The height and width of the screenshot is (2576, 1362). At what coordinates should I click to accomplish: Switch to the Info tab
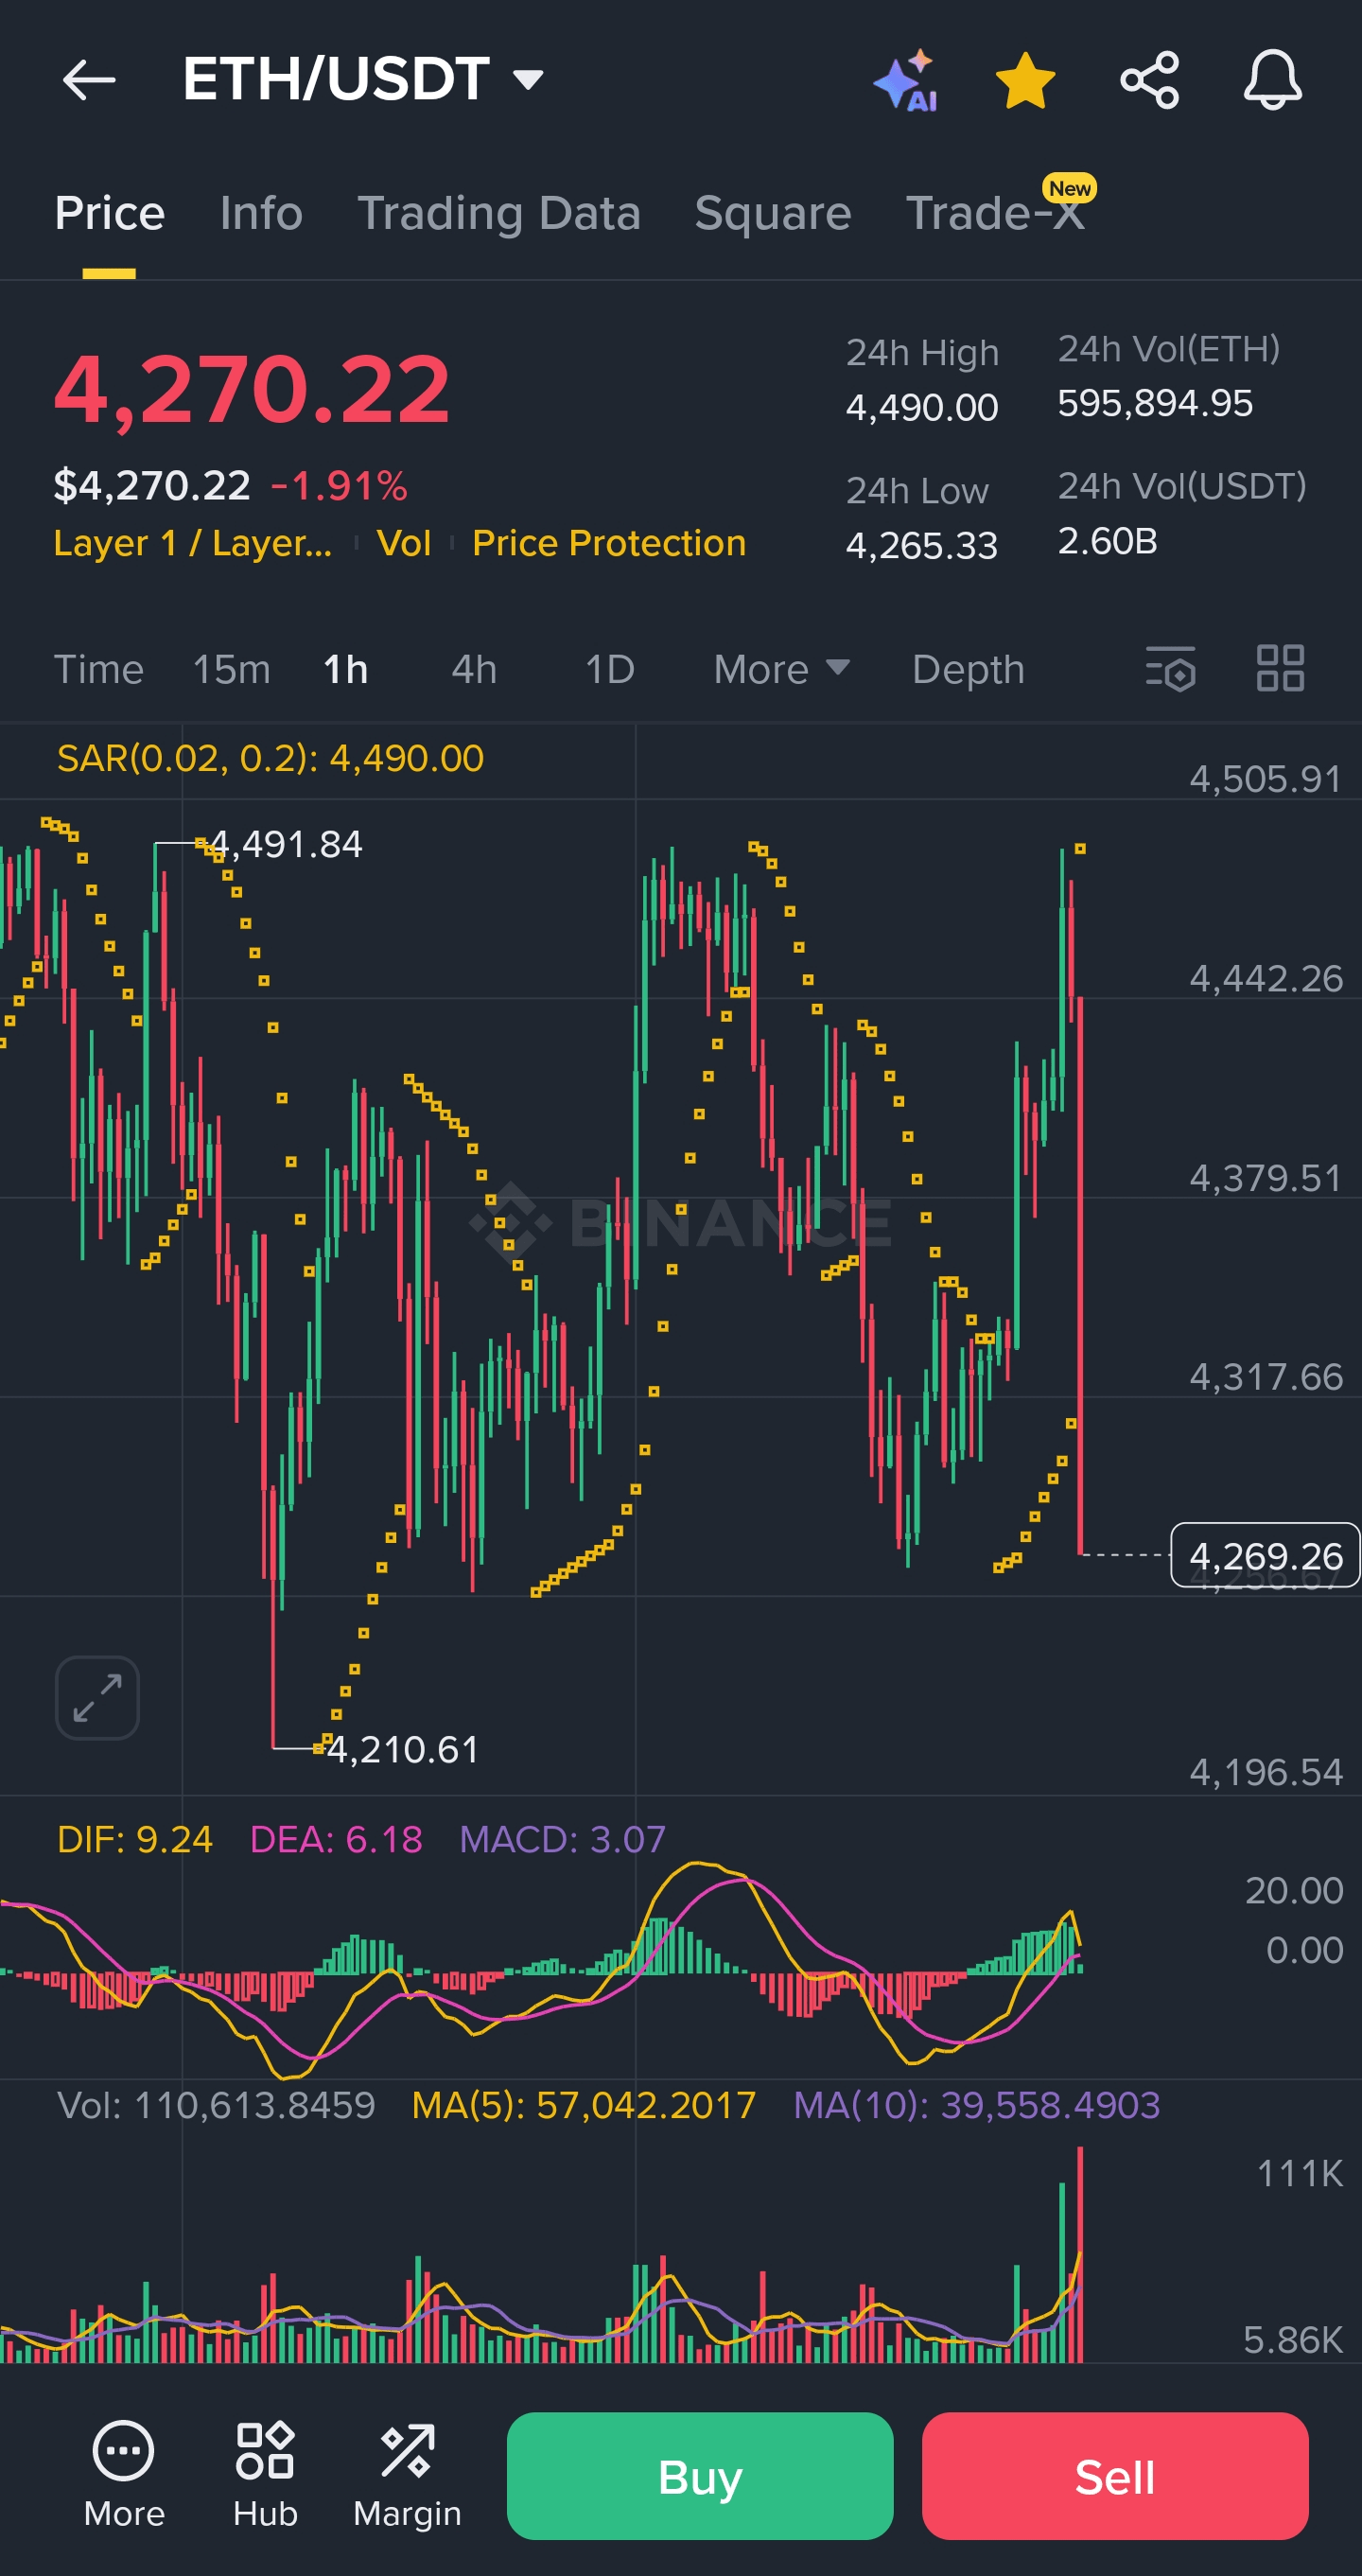click(x=261, y=213)
